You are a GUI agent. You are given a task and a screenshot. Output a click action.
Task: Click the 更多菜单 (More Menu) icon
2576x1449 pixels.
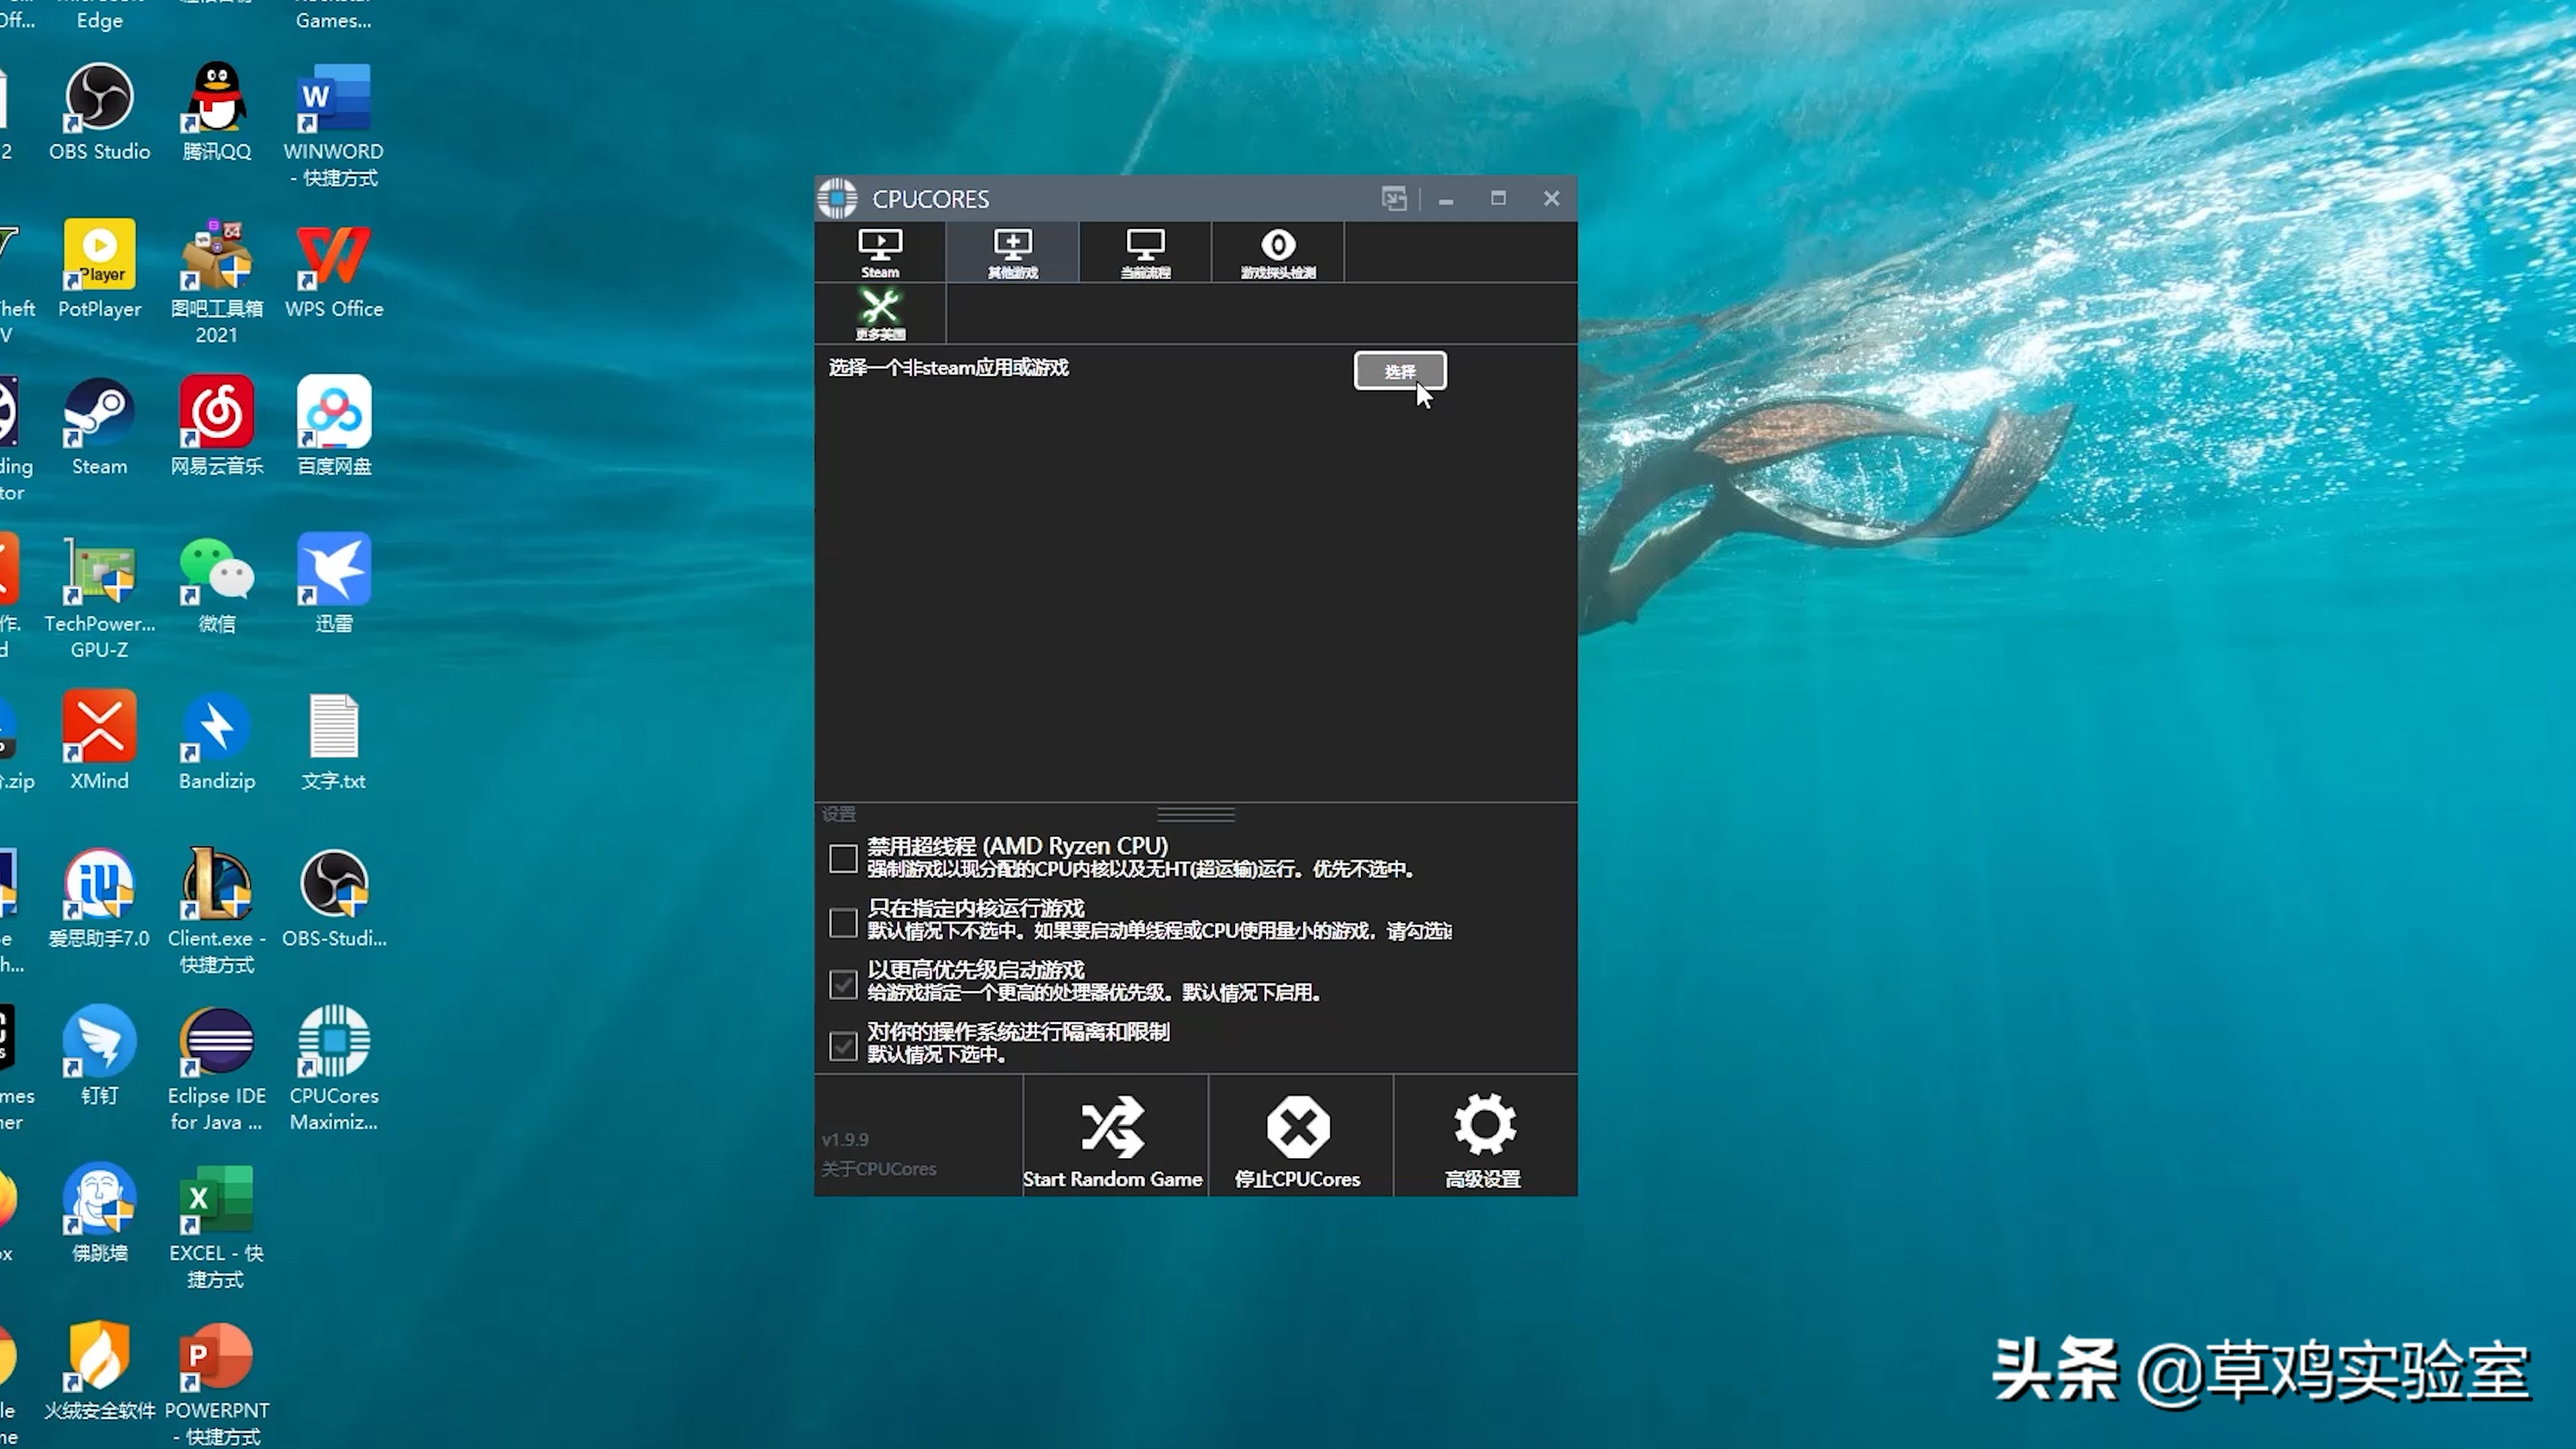pyautogui.click(x=879, y=315)
